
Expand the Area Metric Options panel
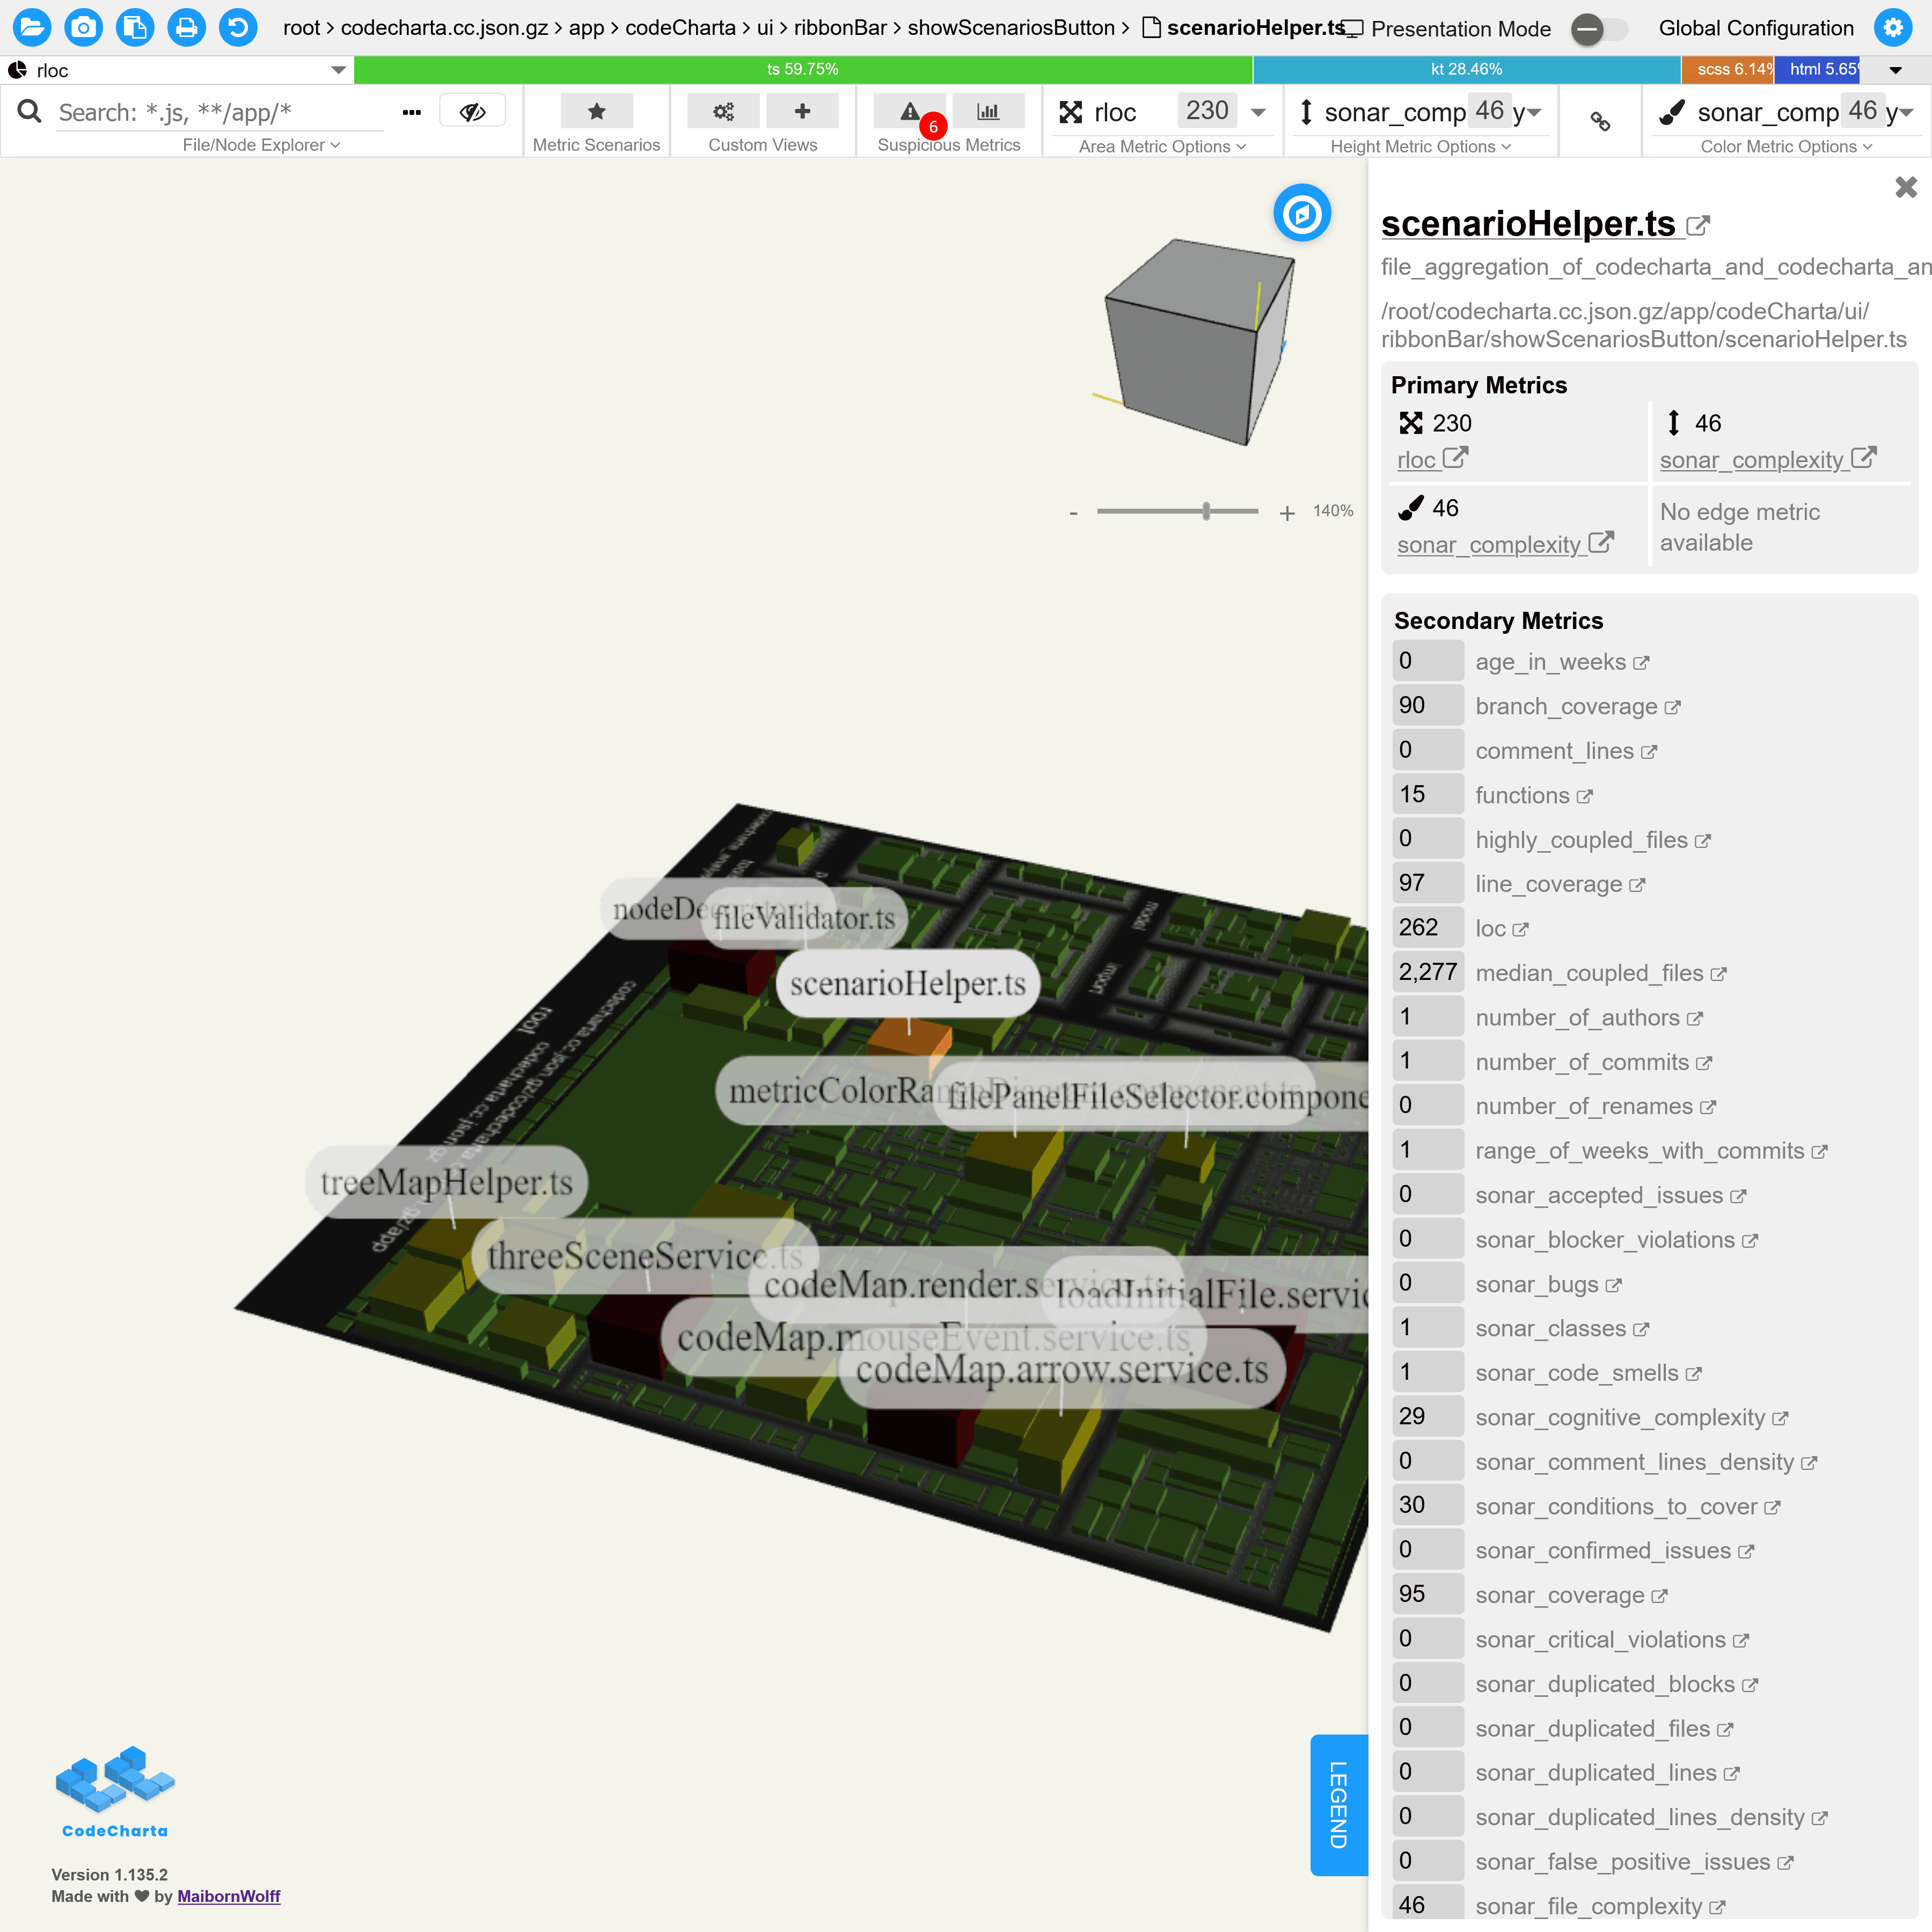(1162, 146)
